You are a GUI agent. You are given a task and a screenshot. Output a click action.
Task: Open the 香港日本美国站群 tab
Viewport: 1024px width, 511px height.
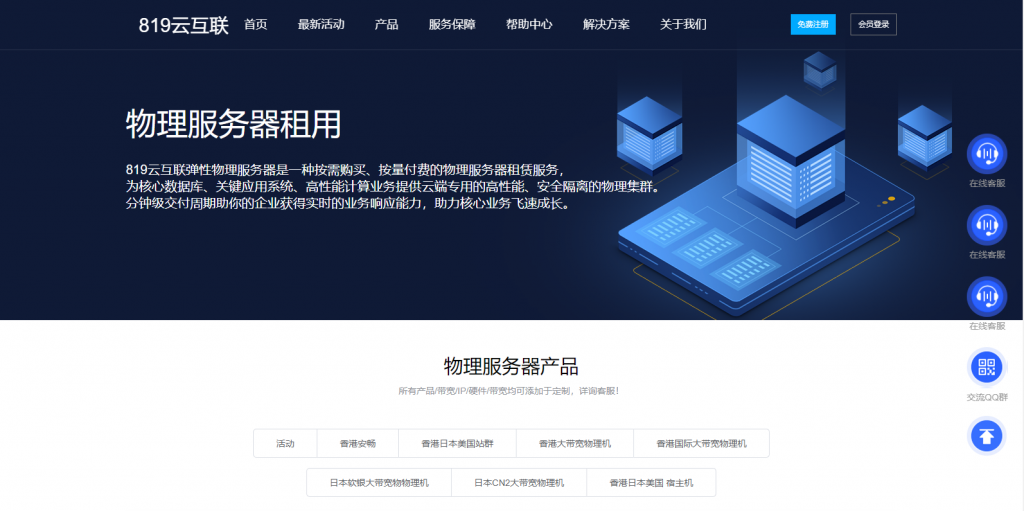(x=456, y=443)
